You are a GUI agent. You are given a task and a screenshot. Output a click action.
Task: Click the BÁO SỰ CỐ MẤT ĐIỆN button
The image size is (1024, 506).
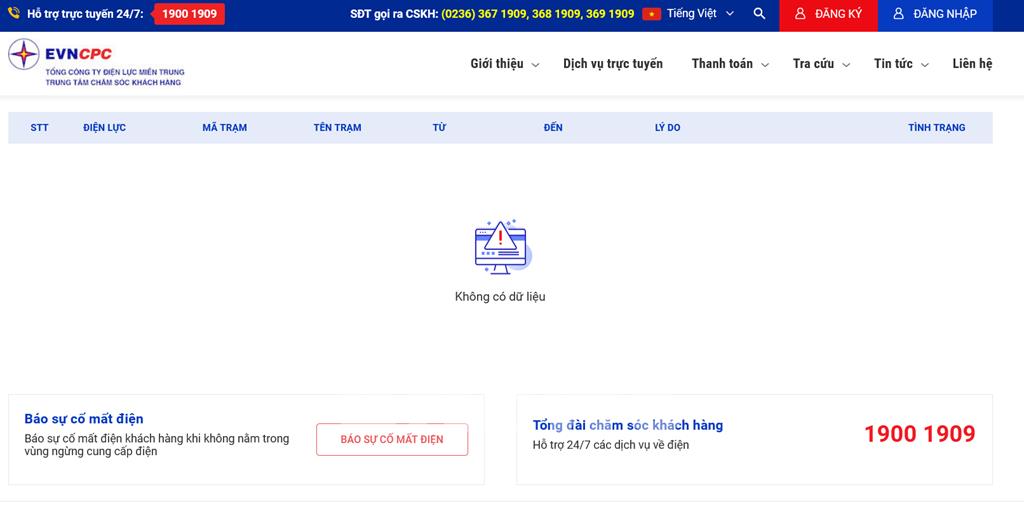[x=392, y=440]
